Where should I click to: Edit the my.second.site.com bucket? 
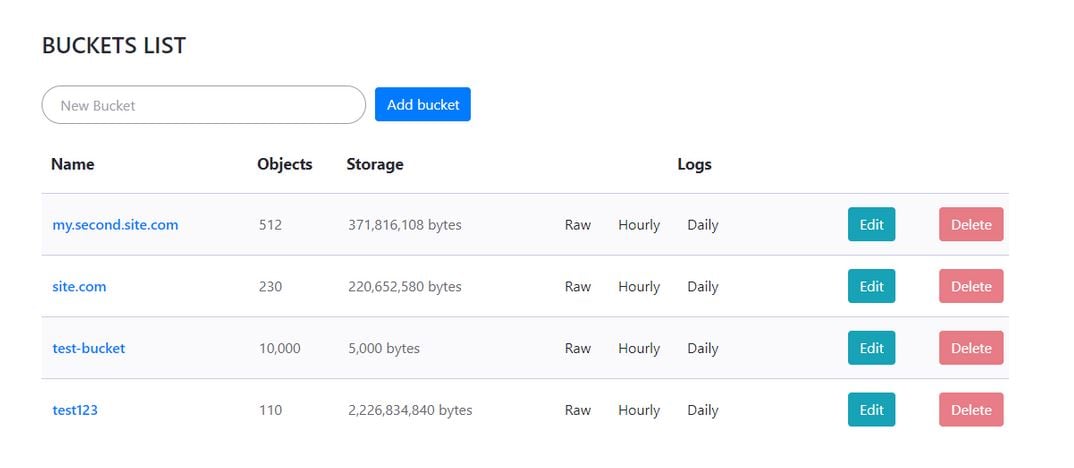tap(871, 224)
